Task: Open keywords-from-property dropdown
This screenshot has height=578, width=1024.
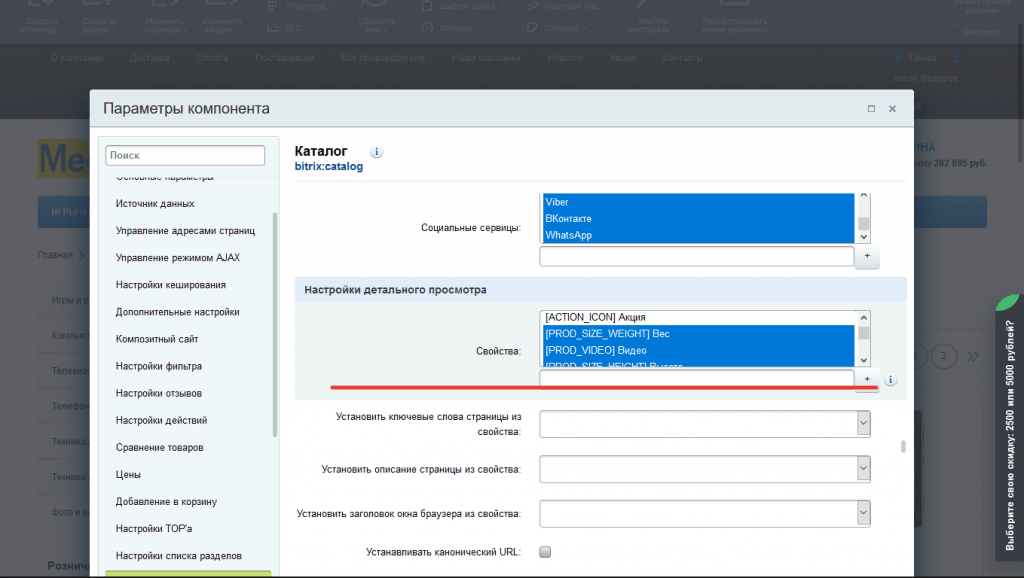Action: pyautogui.click(x=863, y=423)
